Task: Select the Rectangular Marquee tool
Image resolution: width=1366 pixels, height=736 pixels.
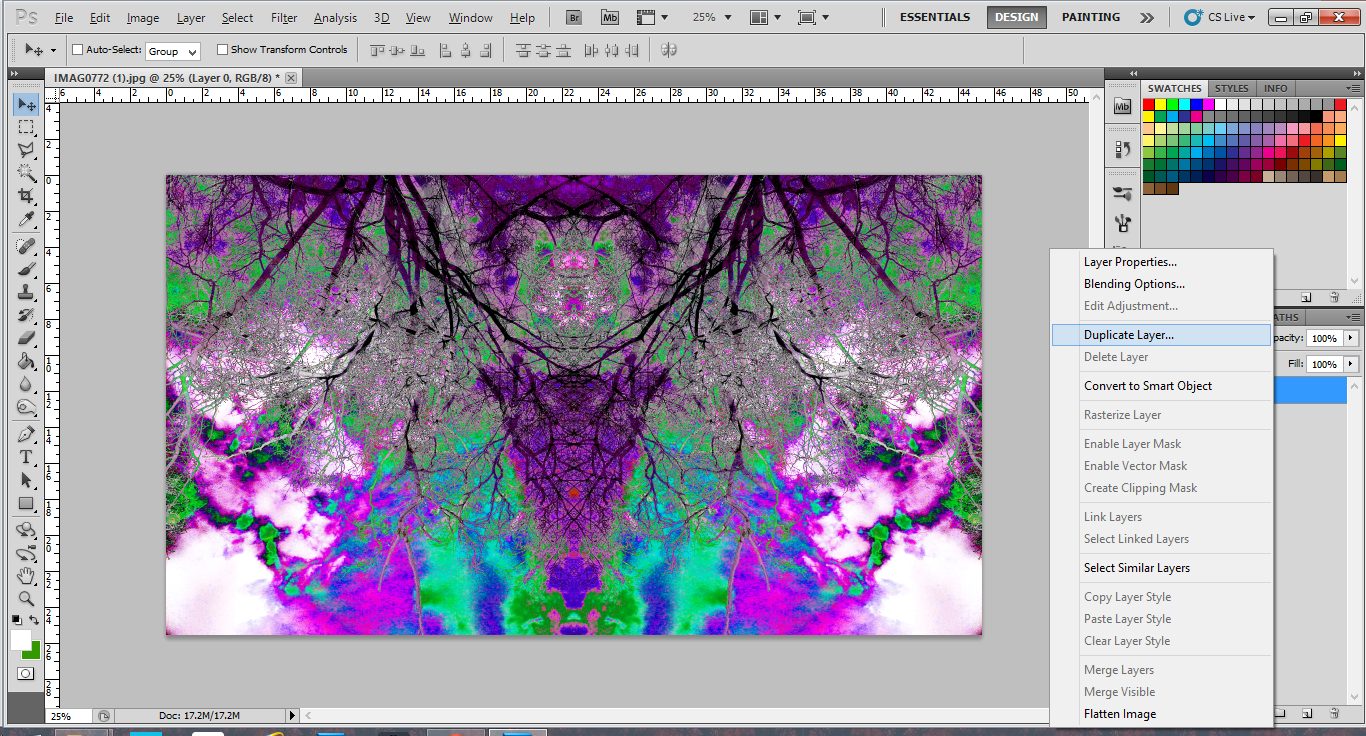Action: [x=26, y=127]
